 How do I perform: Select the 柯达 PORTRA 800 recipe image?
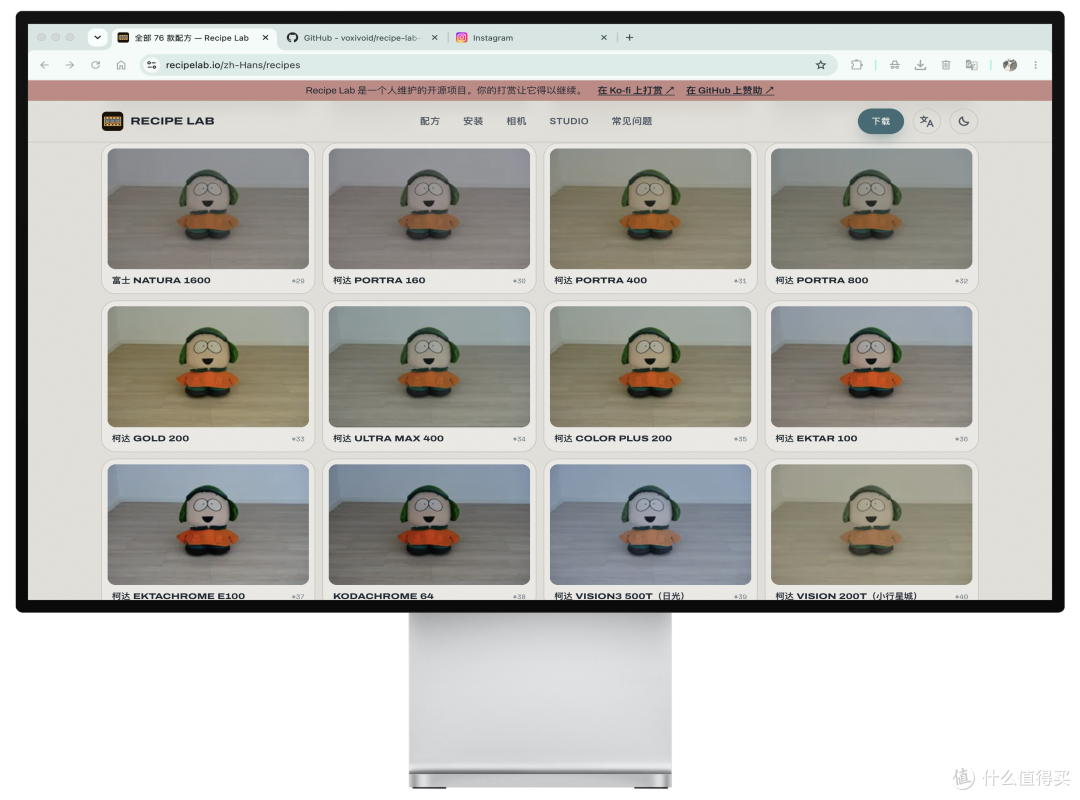pos(871,209)
